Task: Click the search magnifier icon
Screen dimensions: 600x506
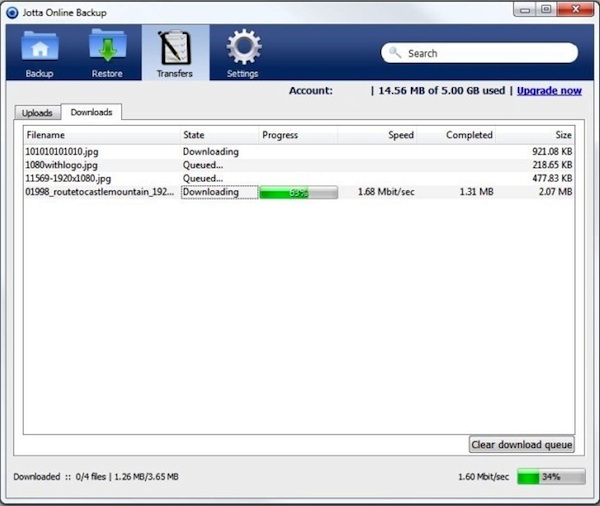Action: pos(395,52)
